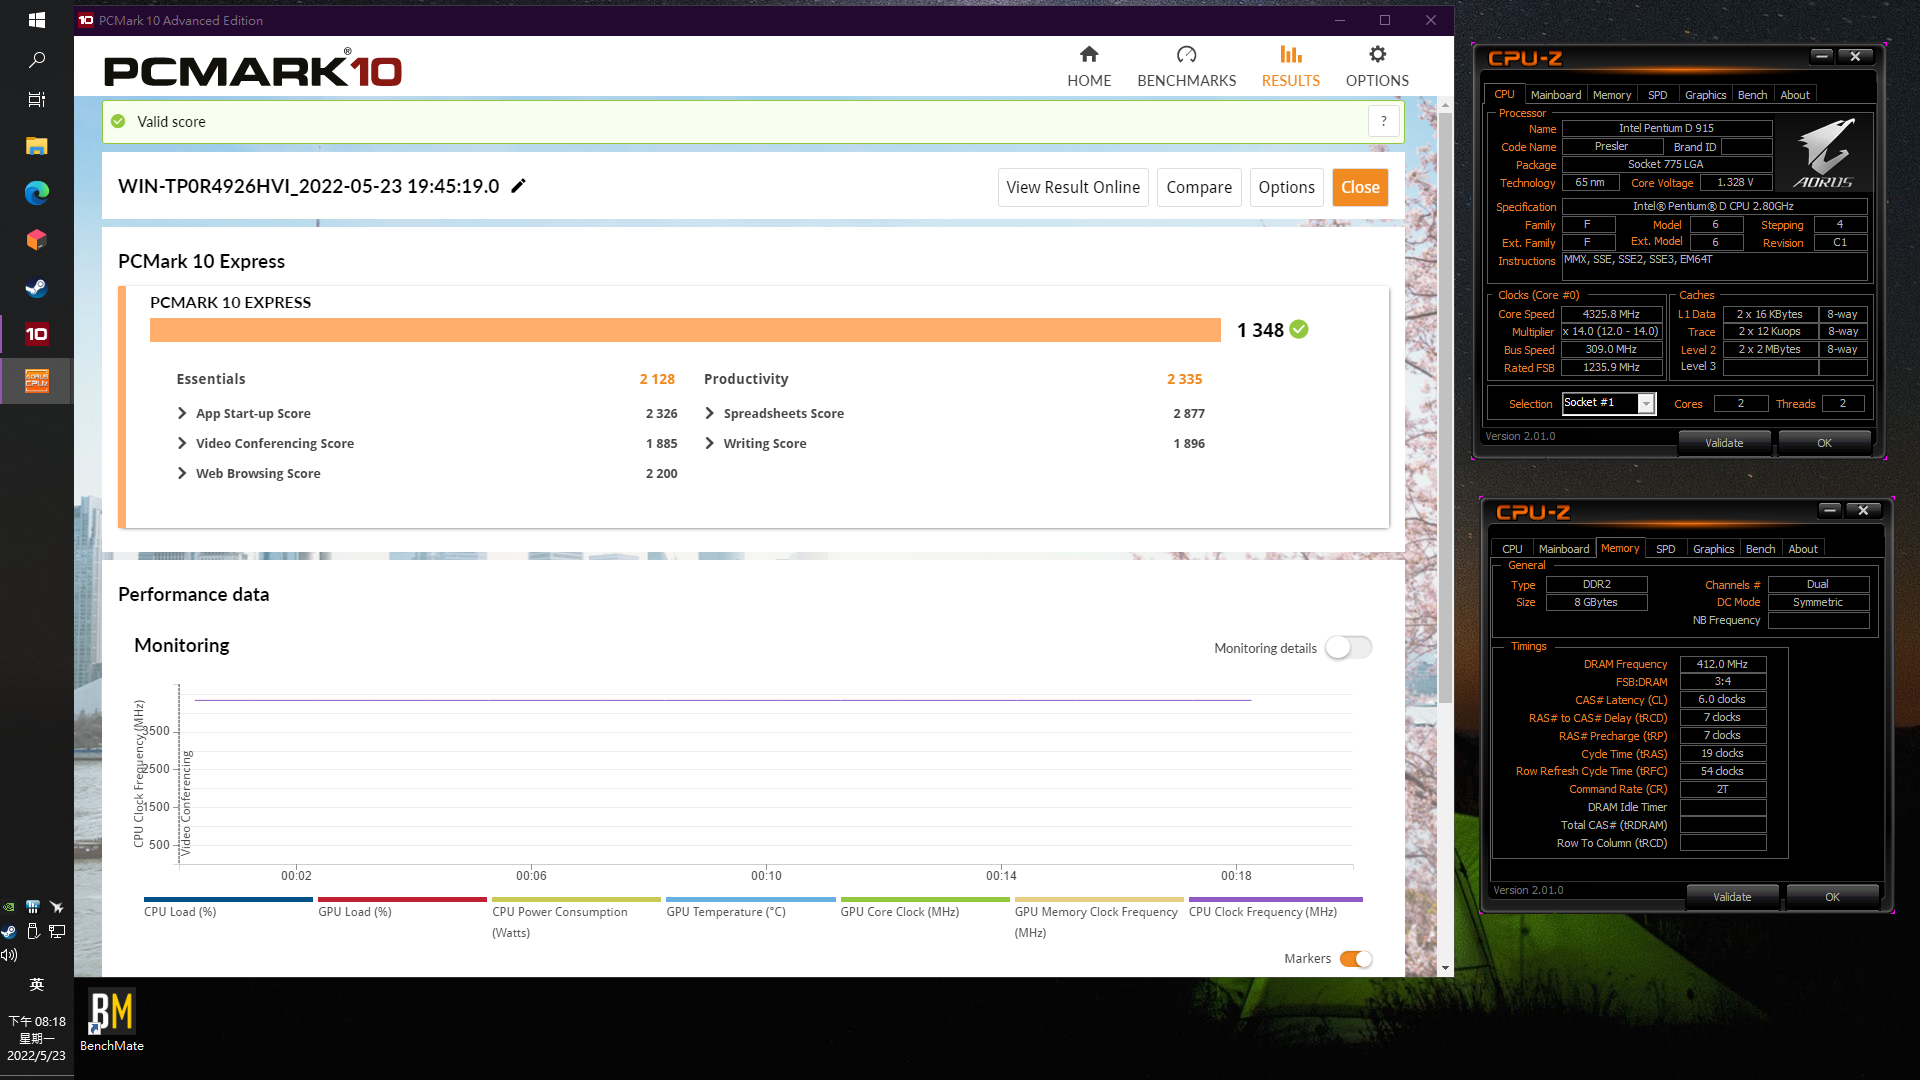Toggle the Monitoring details switch
The height and width of the screenshot is (1080, 1920).
(x=1348, y=647)
